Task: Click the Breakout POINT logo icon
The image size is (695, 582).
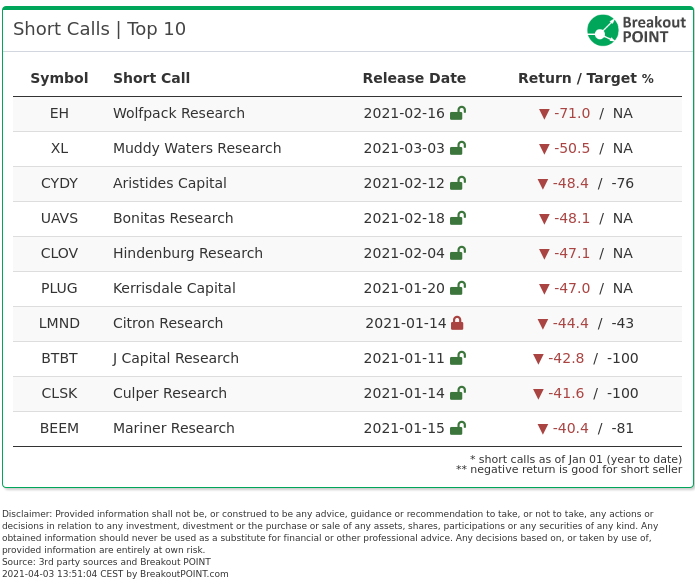Action: (x=602, y=30)
